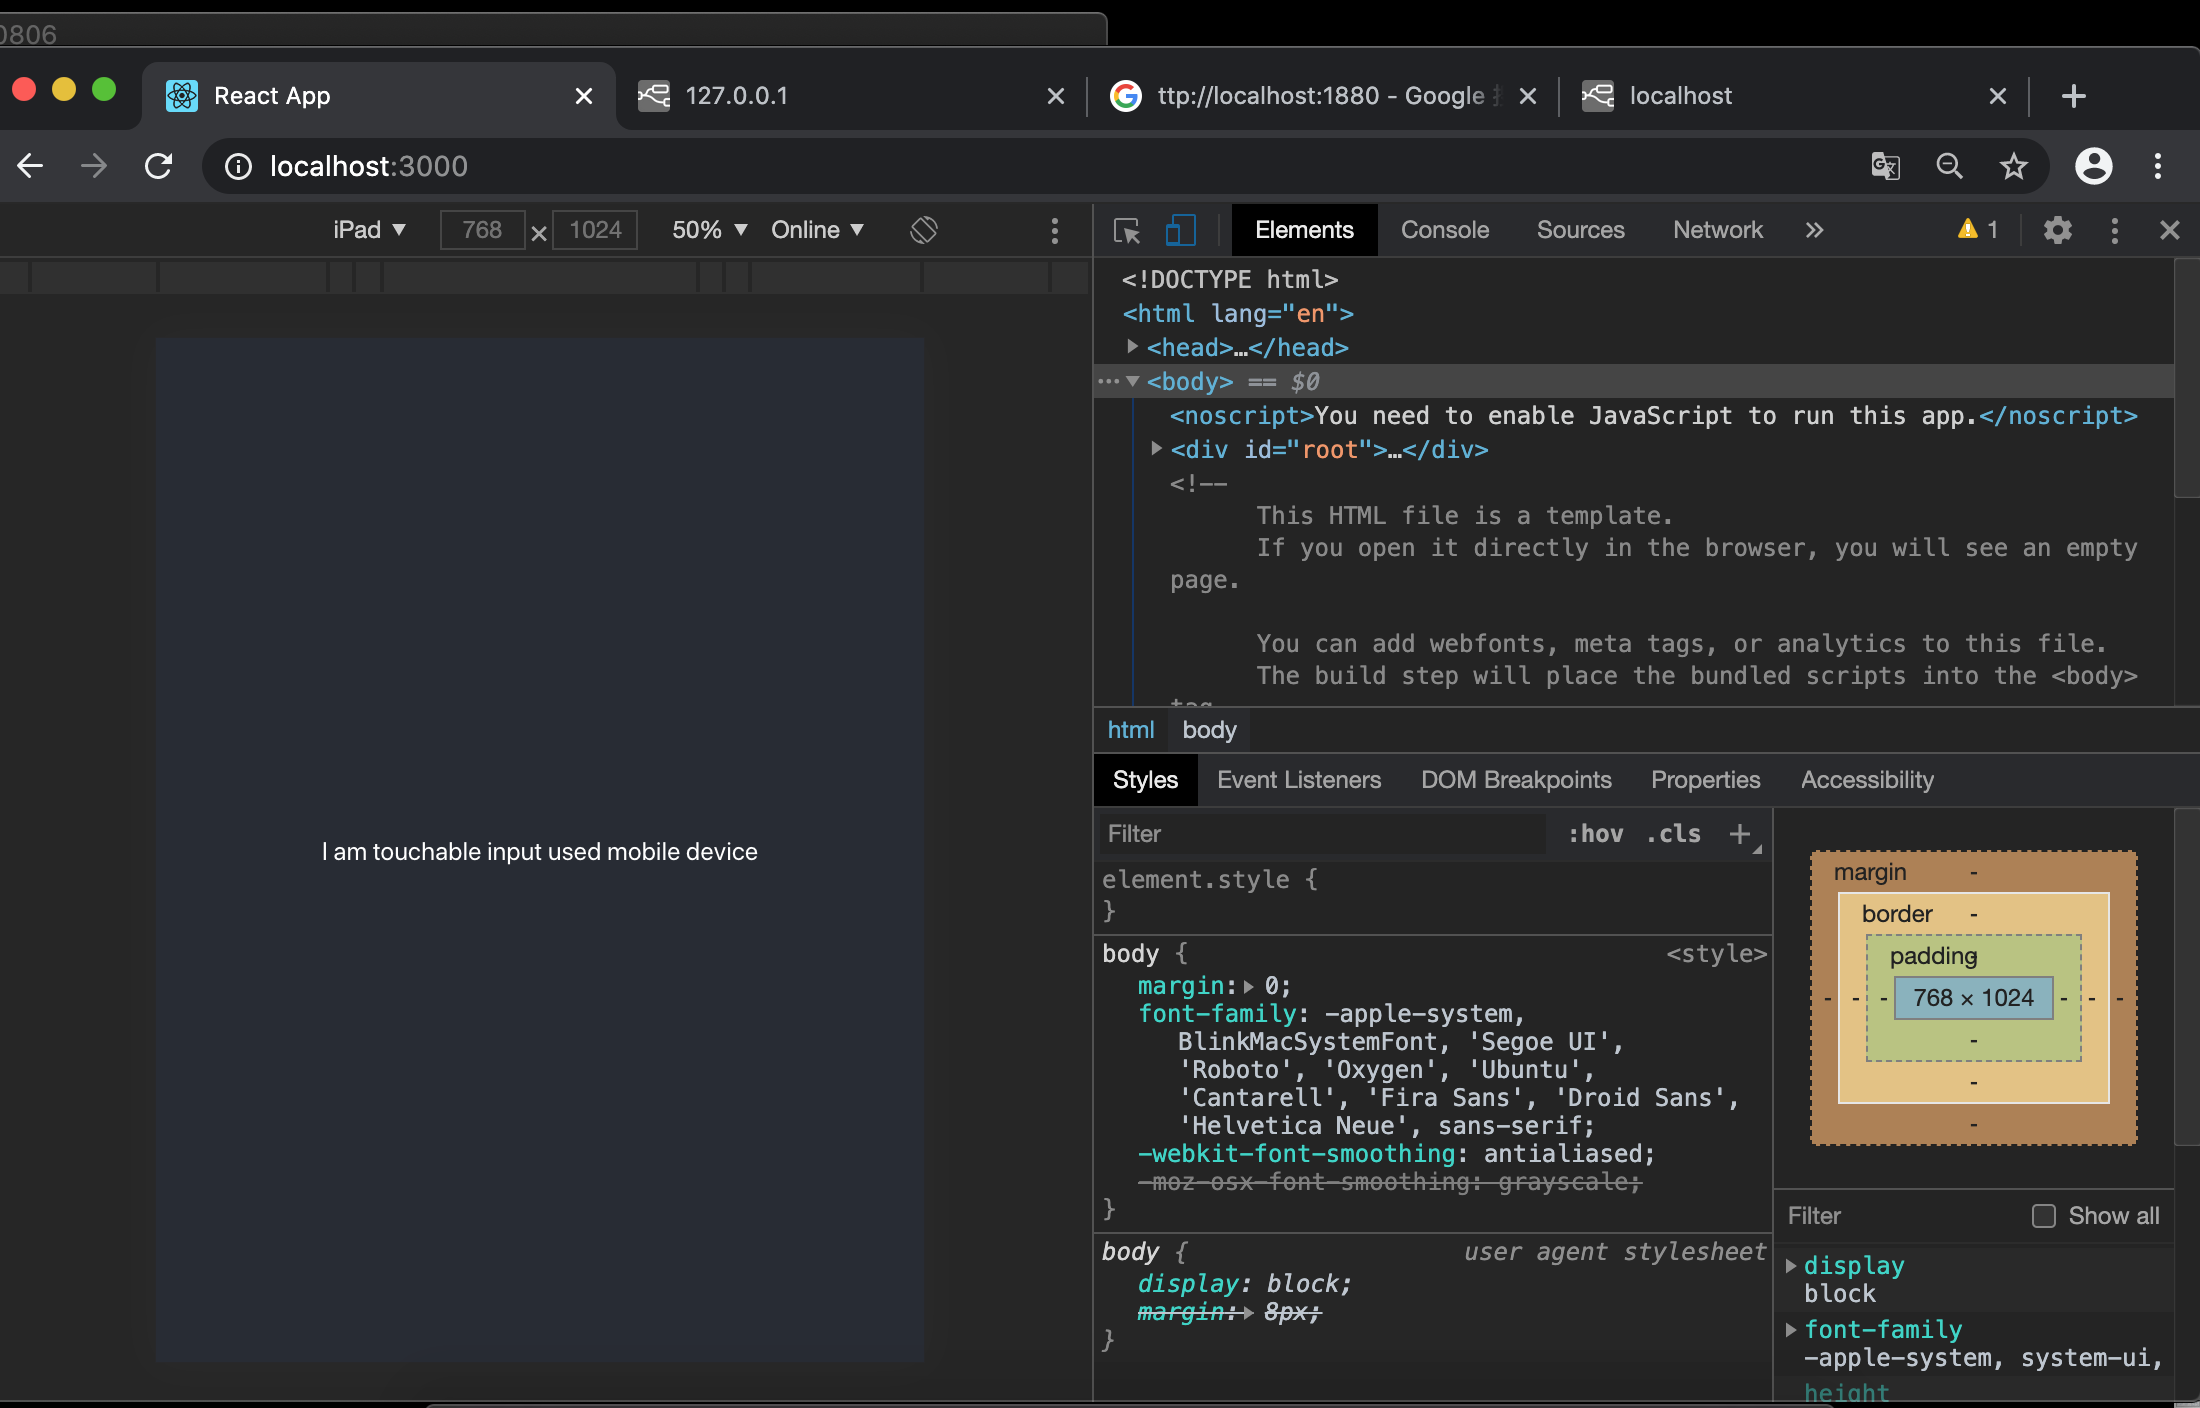Toggle the :hov element state panel
Screen dimensions: 2200x1408
pyautogui.click(x=1595, y=834)
